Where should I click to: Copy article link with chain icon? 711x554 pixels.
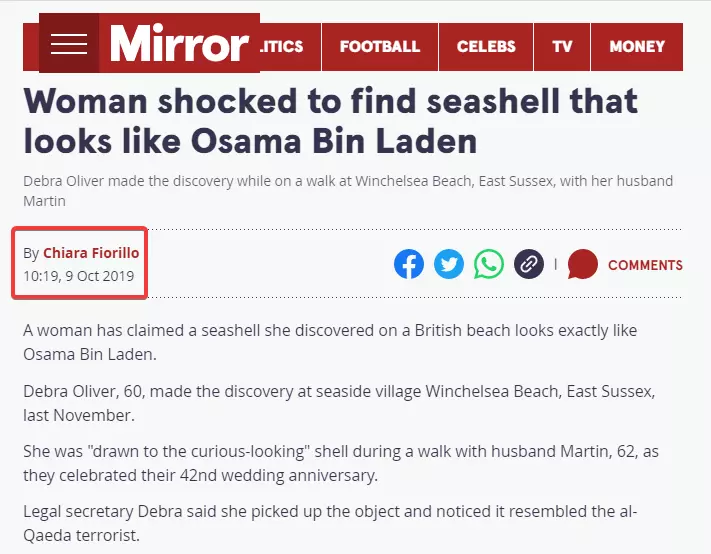pos(529,264)
